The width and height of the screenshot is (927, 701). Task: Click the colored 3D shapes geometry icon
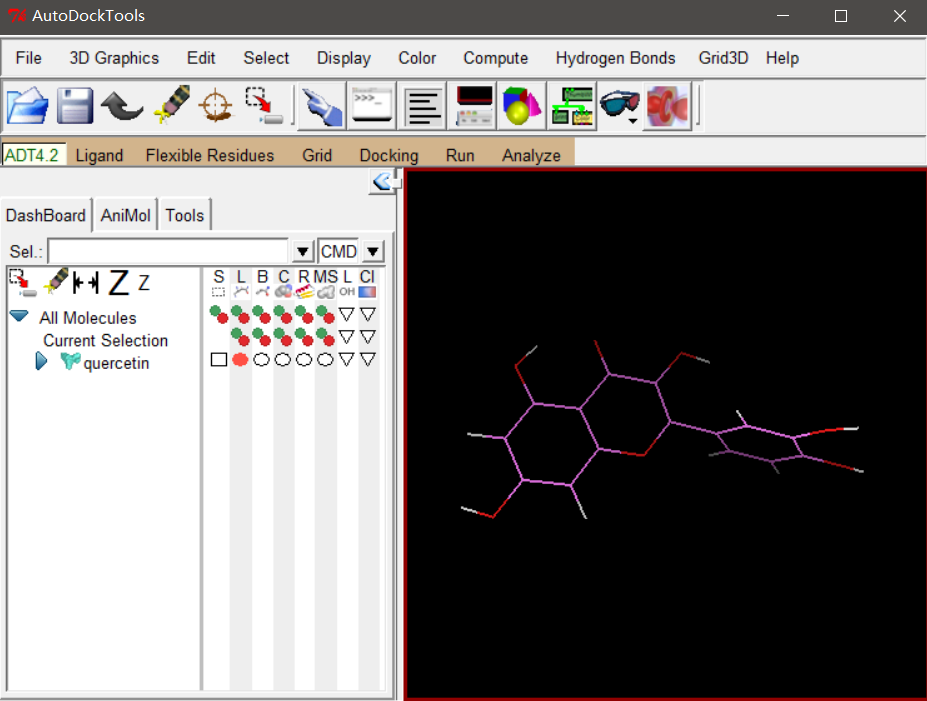[x=521, y=106]
